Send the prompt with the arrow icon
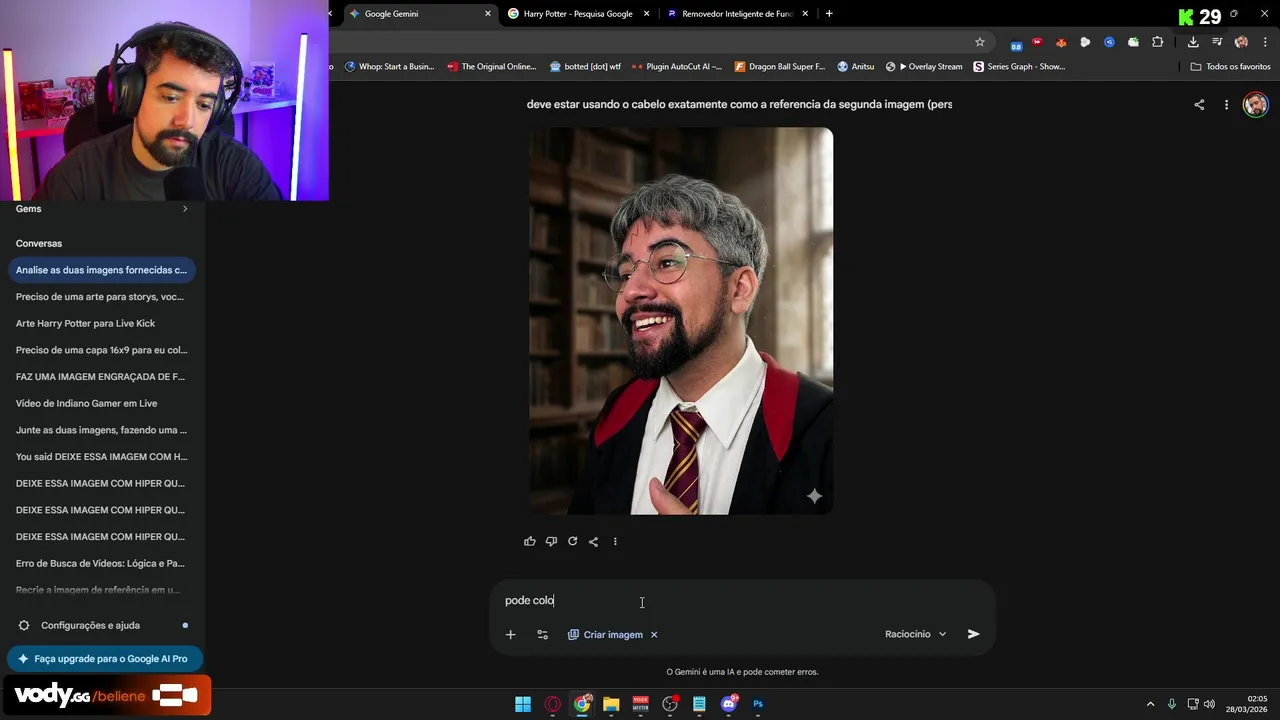This screenshot has width=1280, height=720. pos(973,634)
